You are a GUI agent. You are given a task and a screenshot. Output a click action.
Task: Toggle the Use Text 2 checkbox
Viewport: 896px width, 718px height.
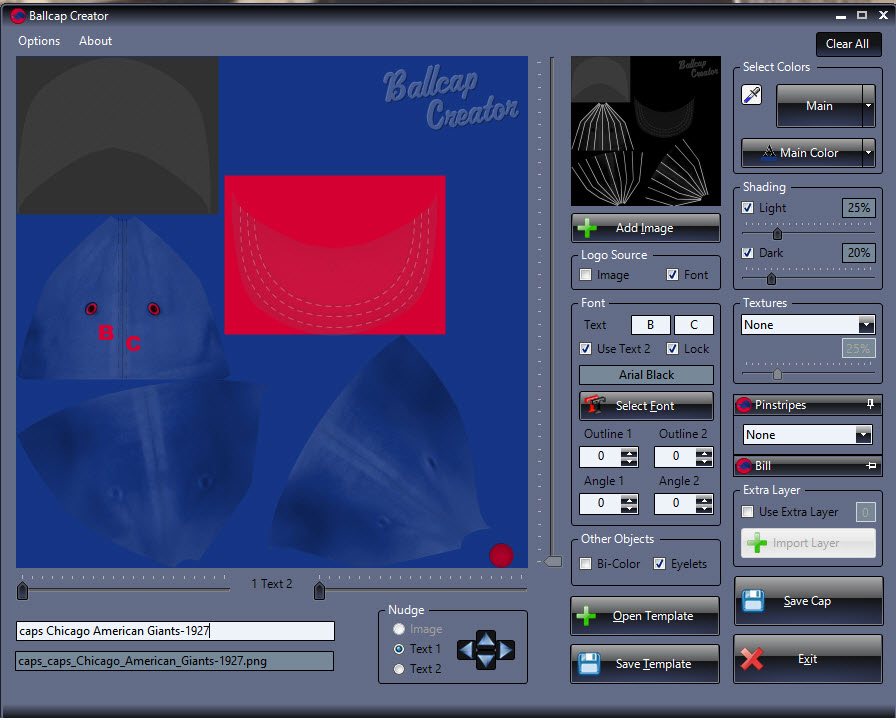[586, 349]
